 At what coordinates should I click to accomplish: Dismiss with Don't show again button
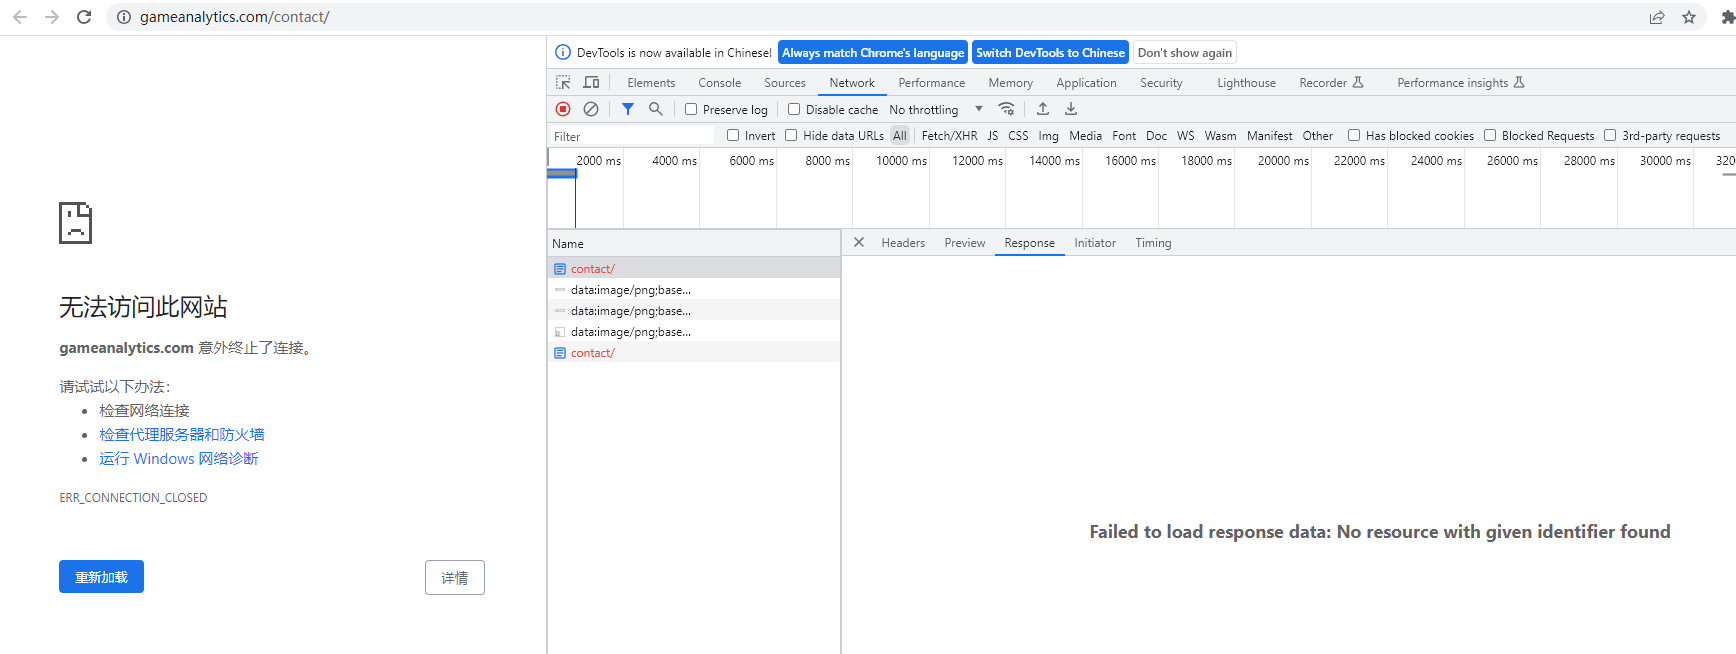(x=1185, y=53)
